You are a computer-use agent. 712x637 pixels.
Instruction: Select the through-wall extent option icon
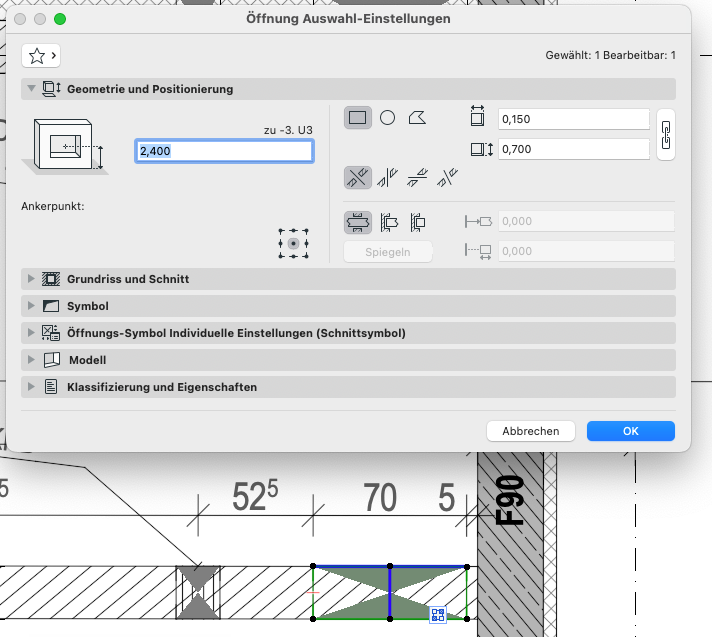coord(358,222)
